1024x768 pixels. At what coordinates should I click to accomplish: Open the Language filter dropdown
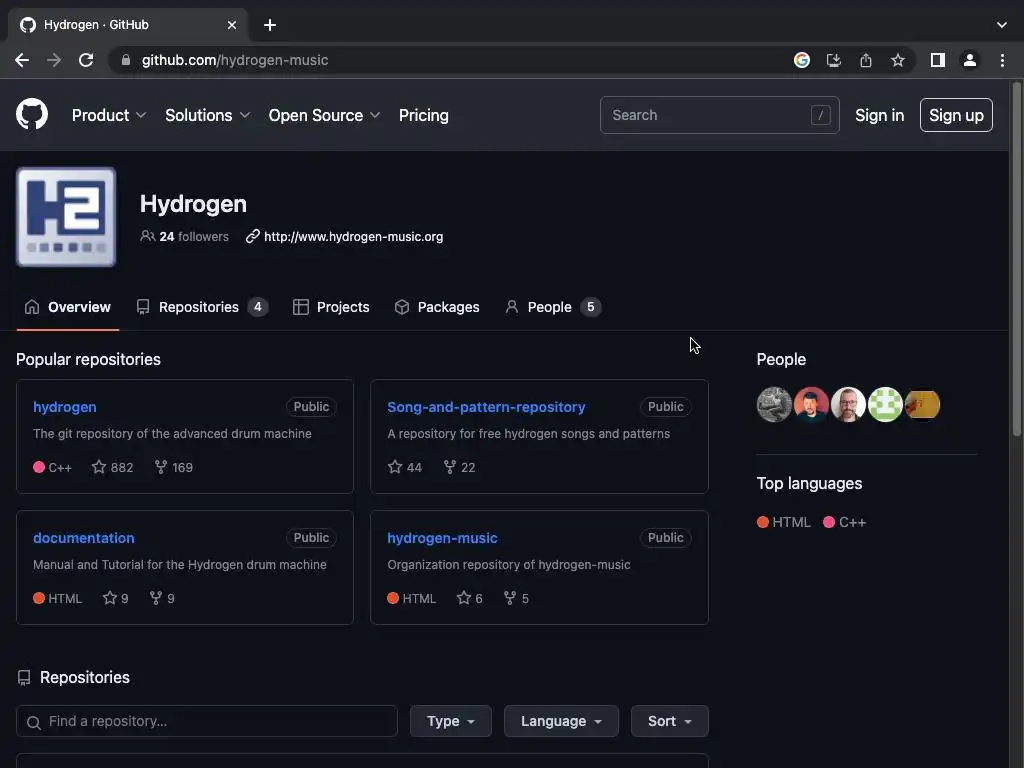[561, 721]
